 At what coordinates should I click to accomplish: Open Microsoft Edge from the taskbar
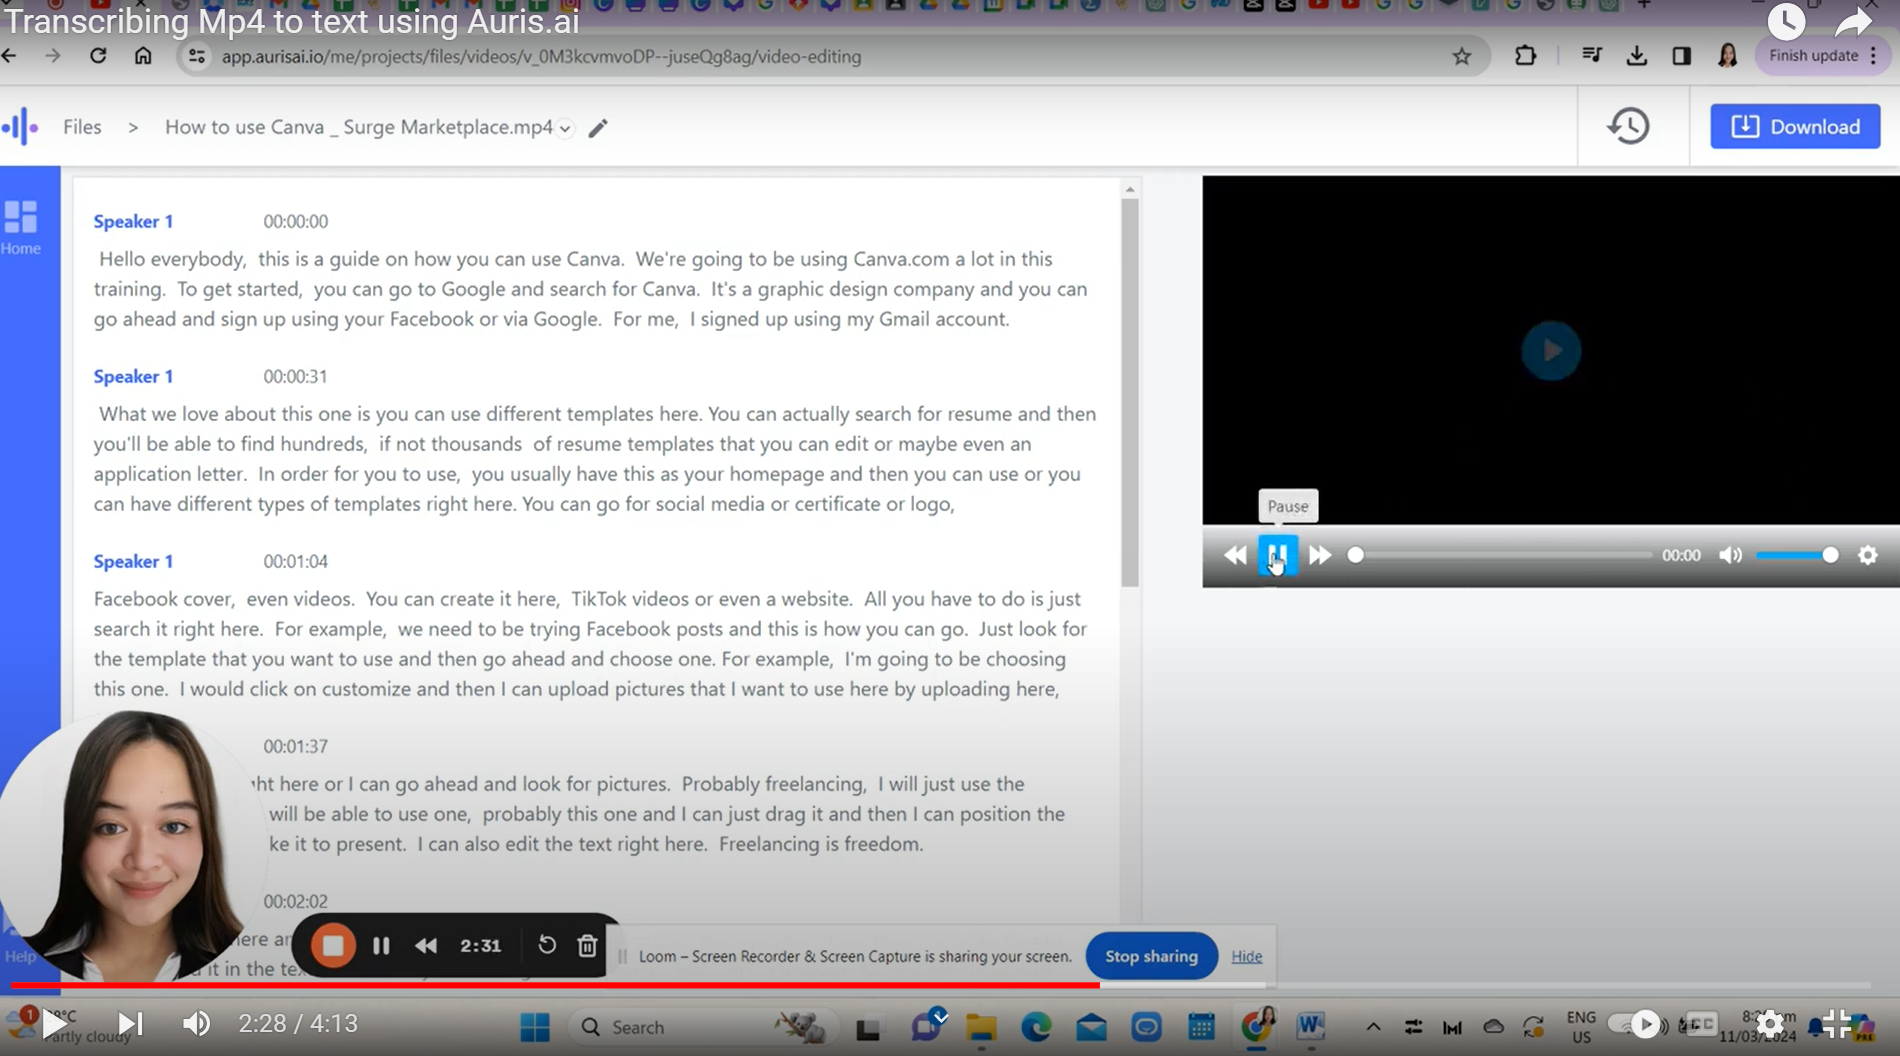[x=1036, y=1027]
